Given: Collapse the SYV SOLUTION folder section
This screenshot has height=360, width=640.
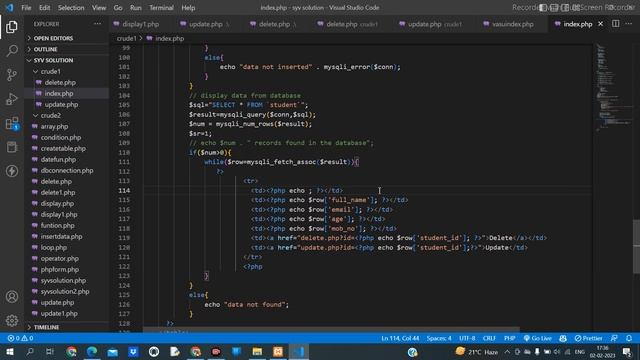Looking at the screenshot, I should tap(67, 60).
